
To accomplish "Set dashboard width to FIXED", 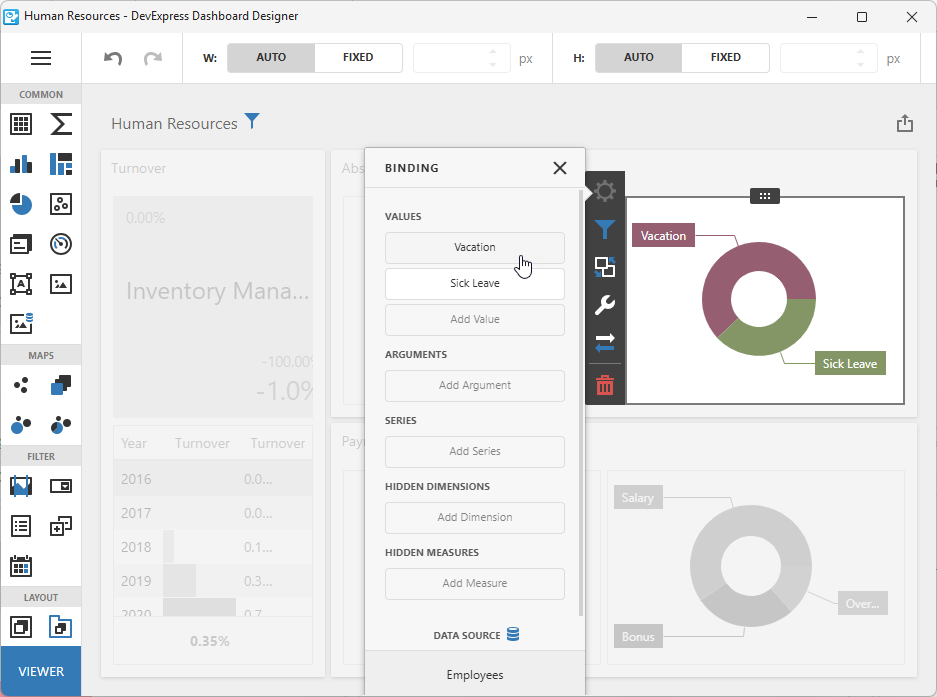I will coord(358,57).
